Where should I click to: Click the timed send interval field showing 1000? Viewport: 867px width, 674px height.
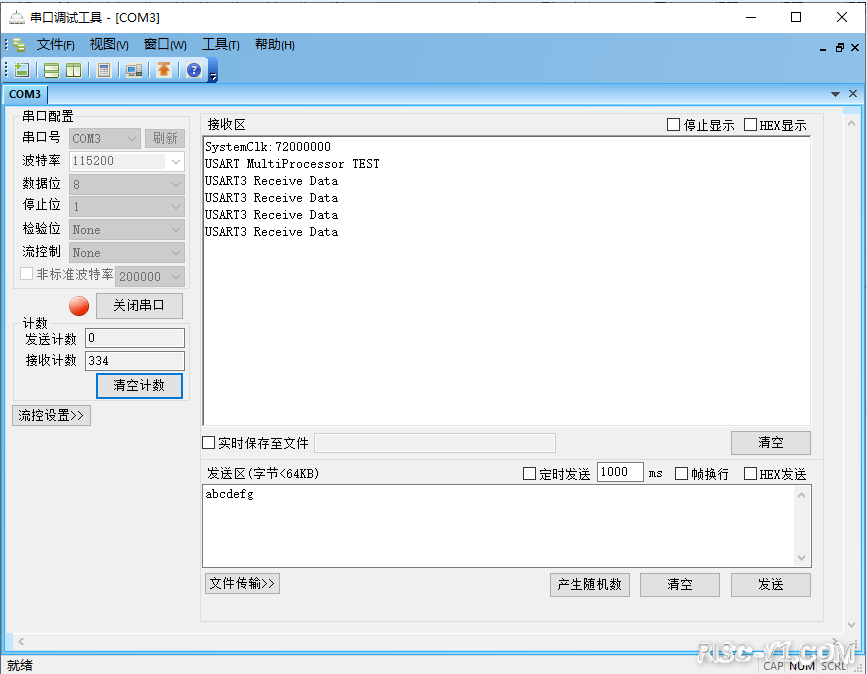coord(619,473)
